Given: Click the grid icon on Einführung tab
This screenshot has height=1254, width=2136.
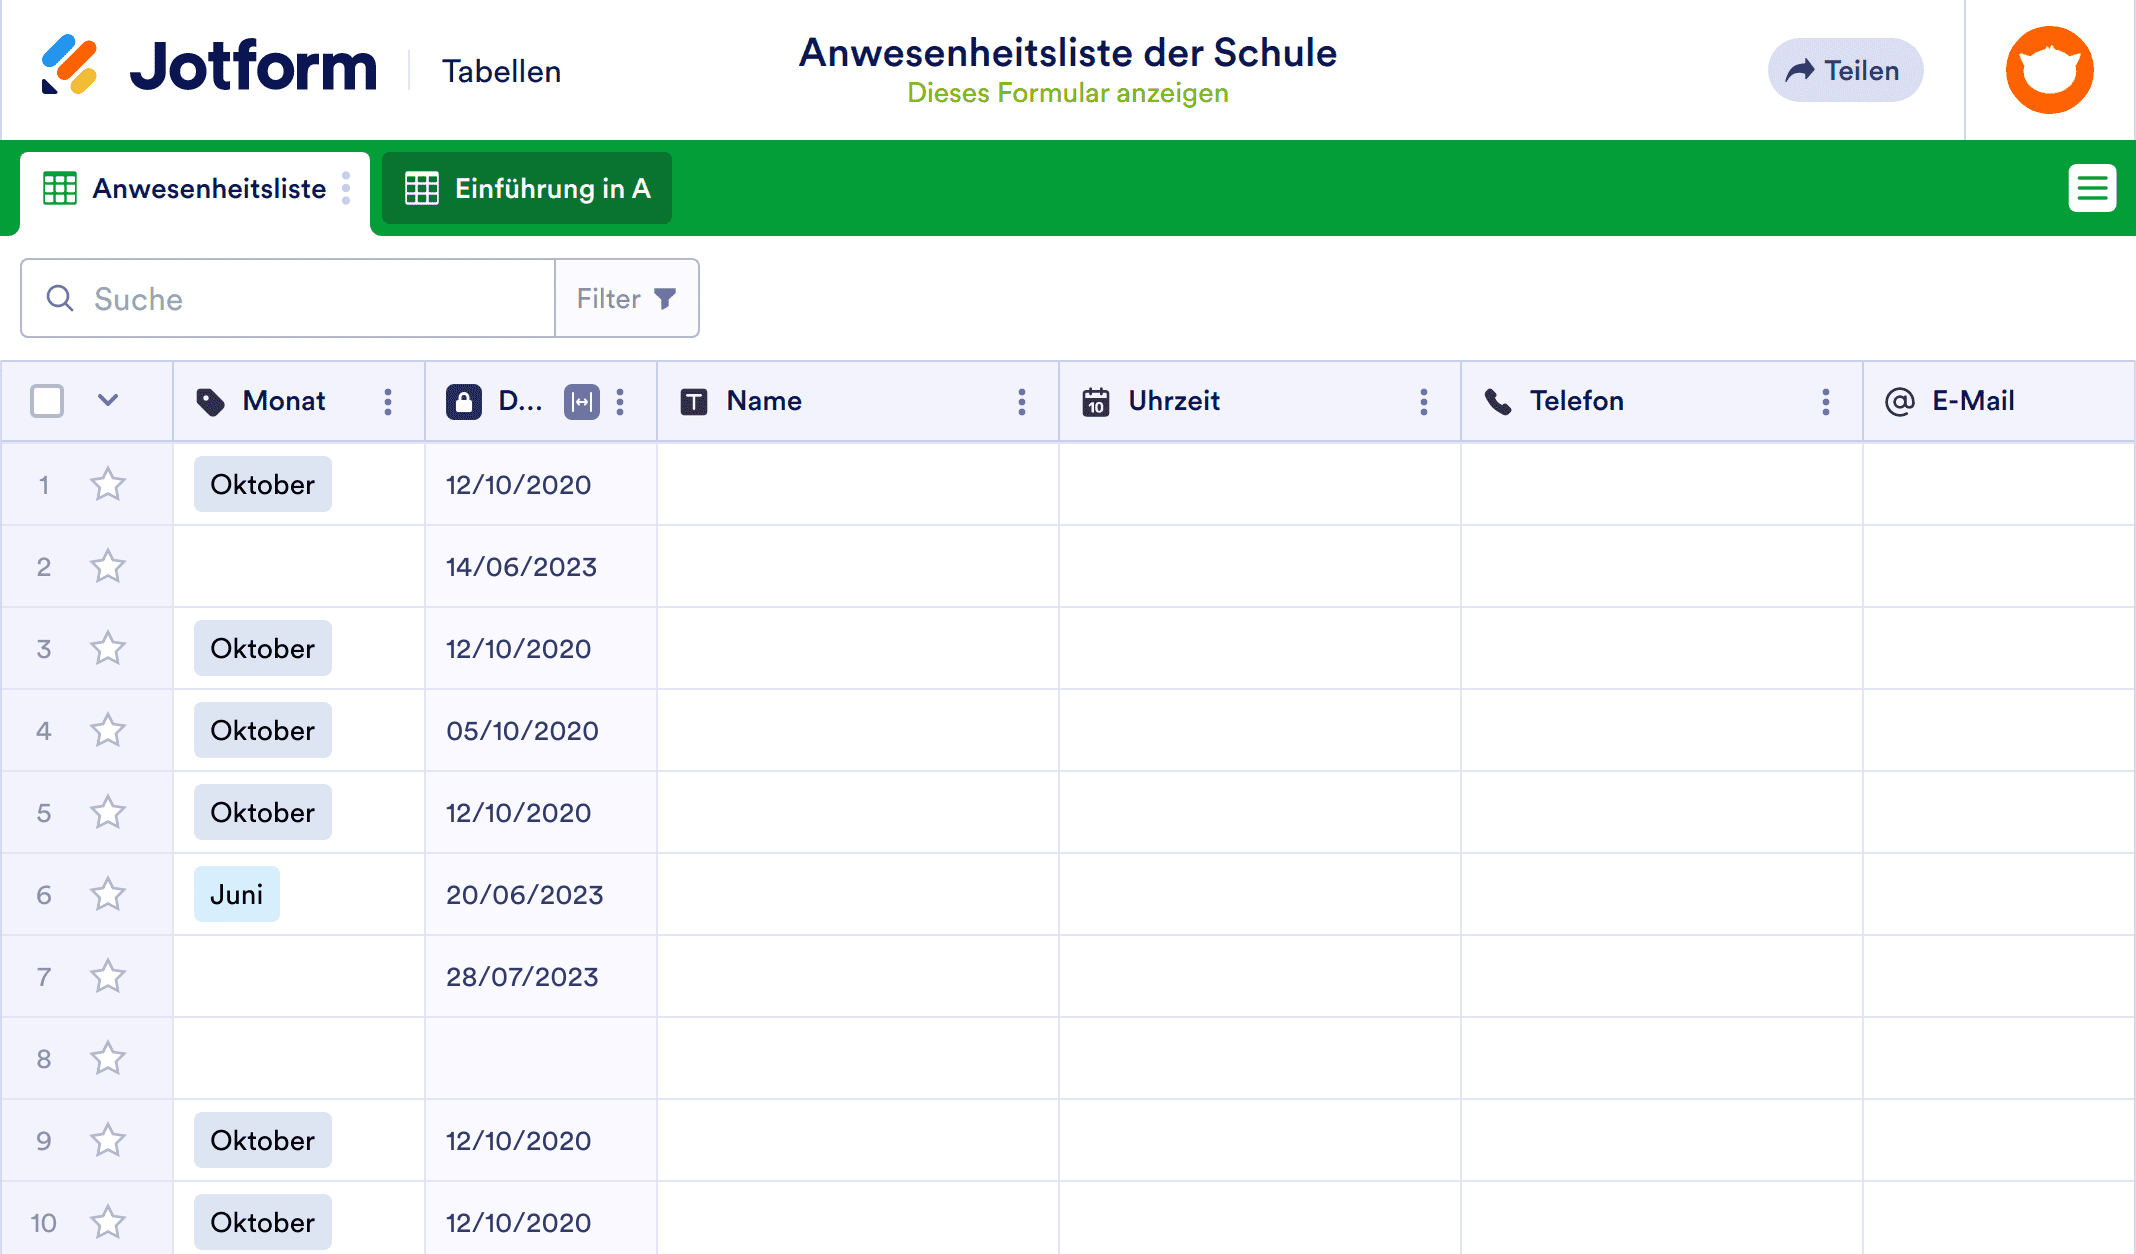Looking at the screenshot, I should (422, 188).
